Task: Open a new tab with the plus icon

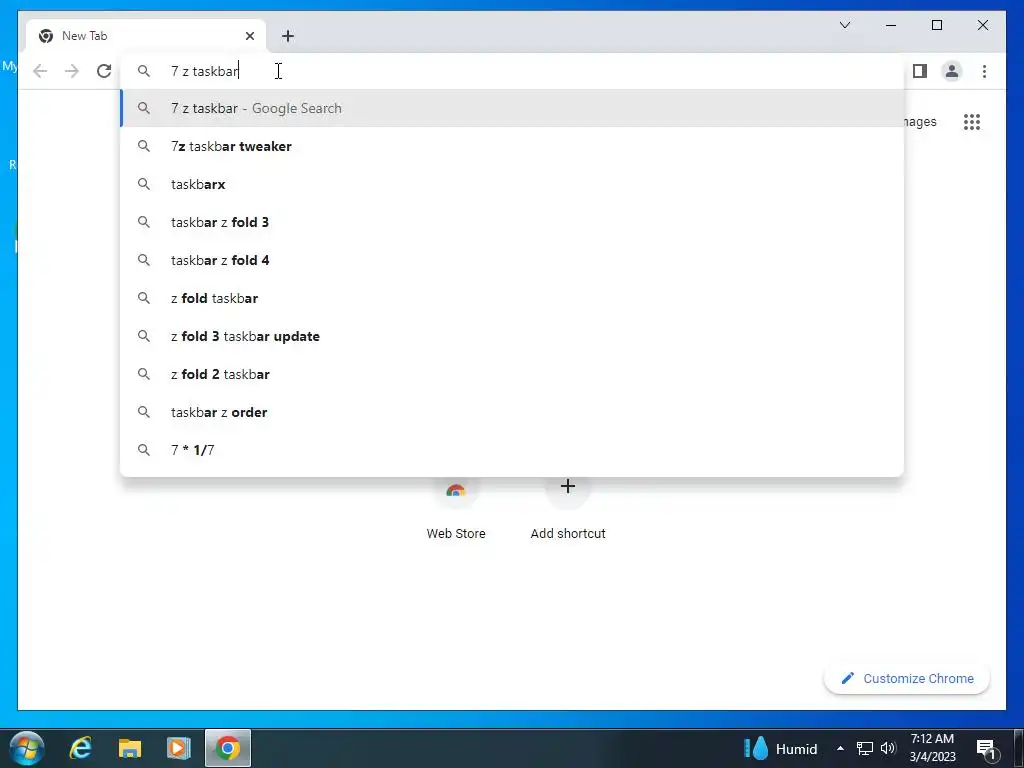Action: coord(288,36)
